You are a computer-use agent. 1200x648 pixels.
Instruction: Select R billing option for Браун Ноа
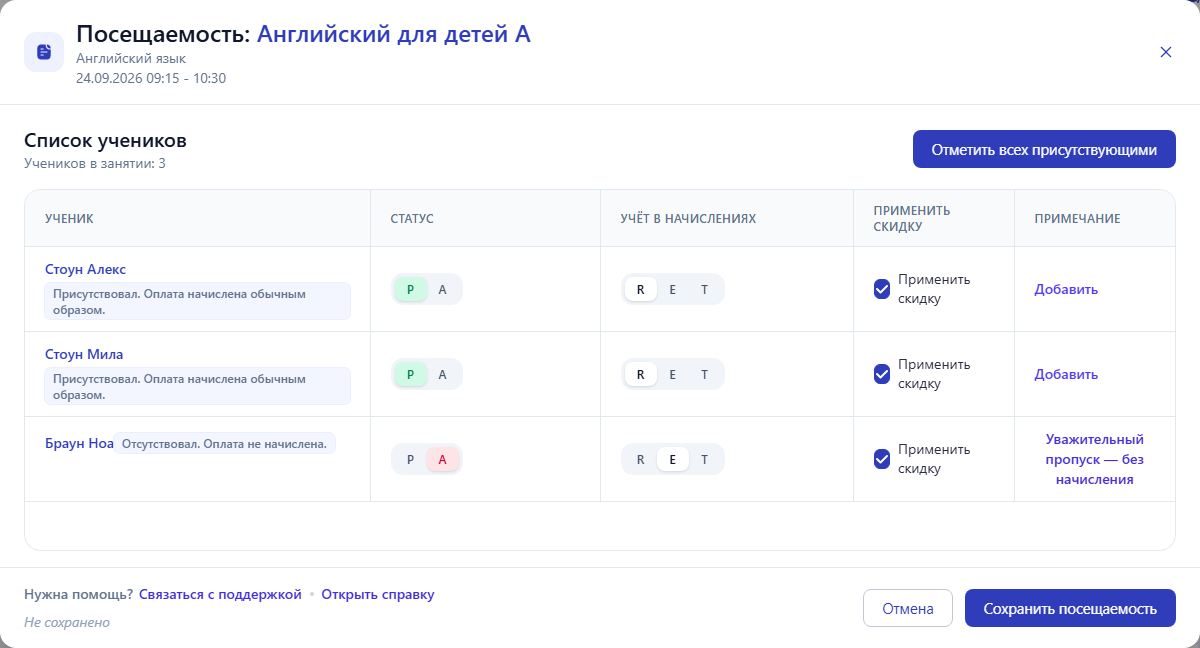click(640, 459)
